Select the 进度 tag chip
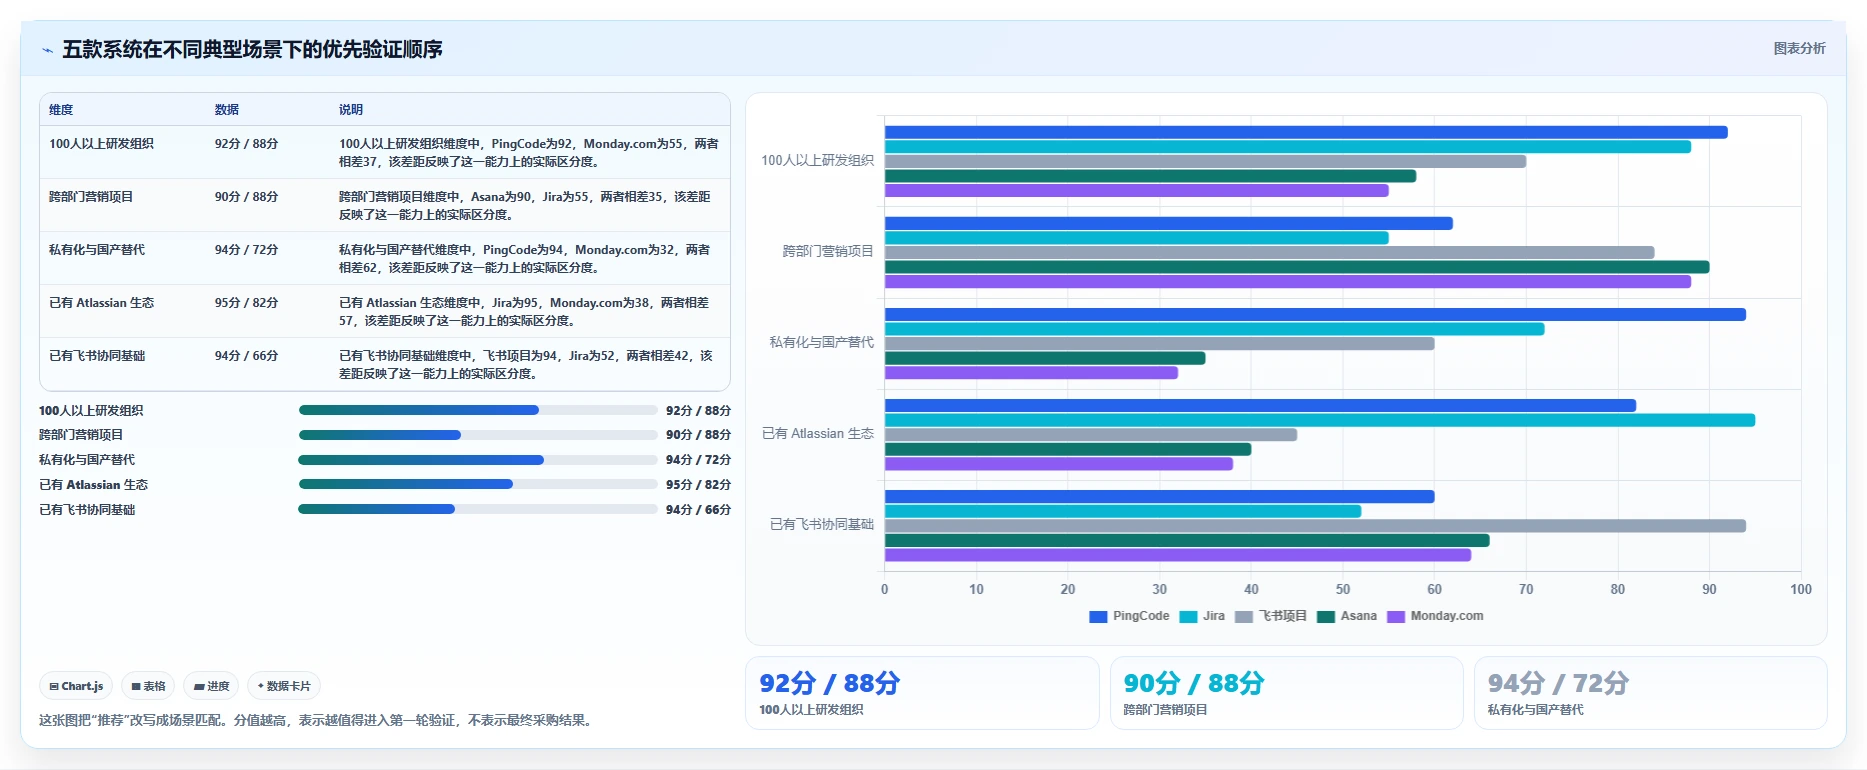 point(211,686)
